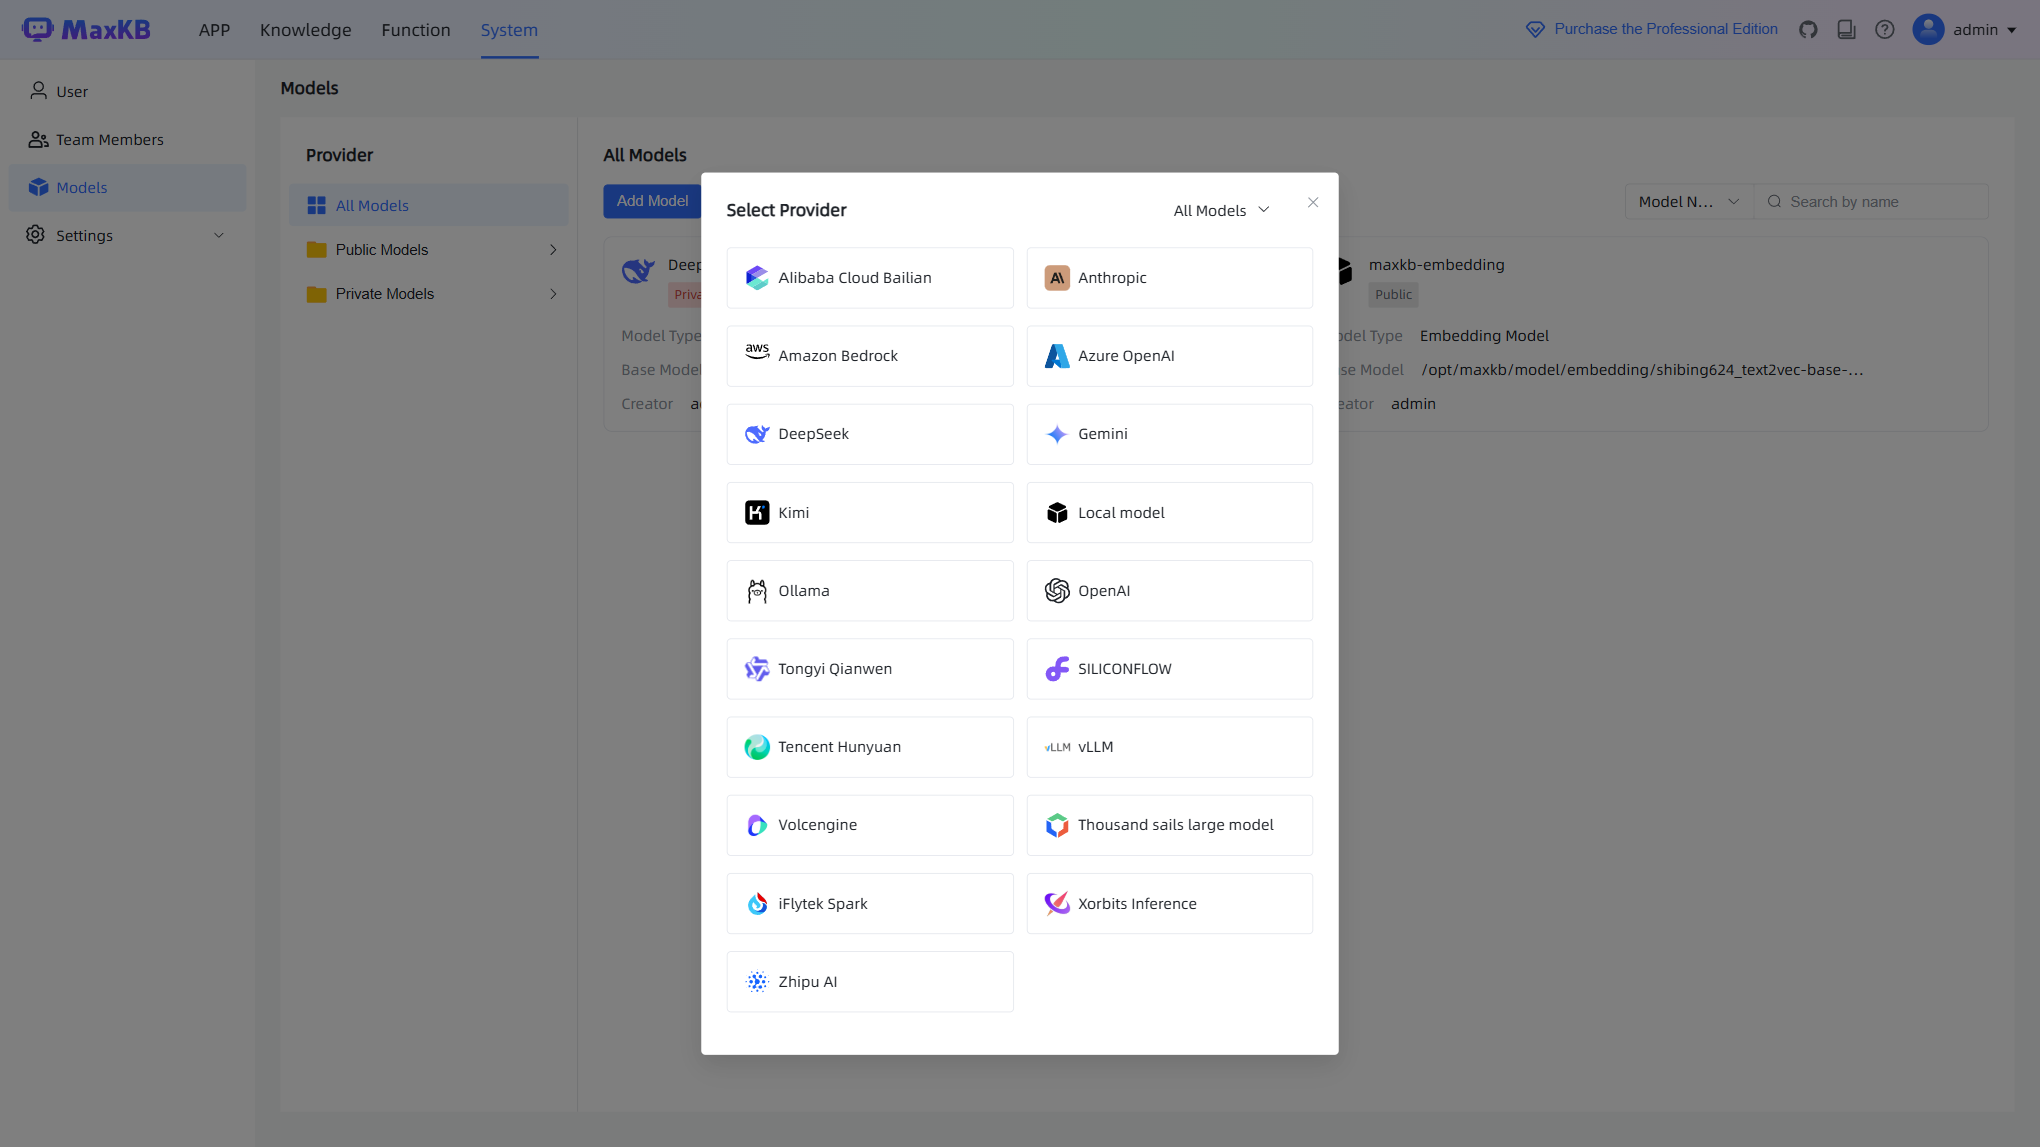Select the DeepSeek provider icon
Viewport: 2040px width, 1147px height.
coord(757,434)
